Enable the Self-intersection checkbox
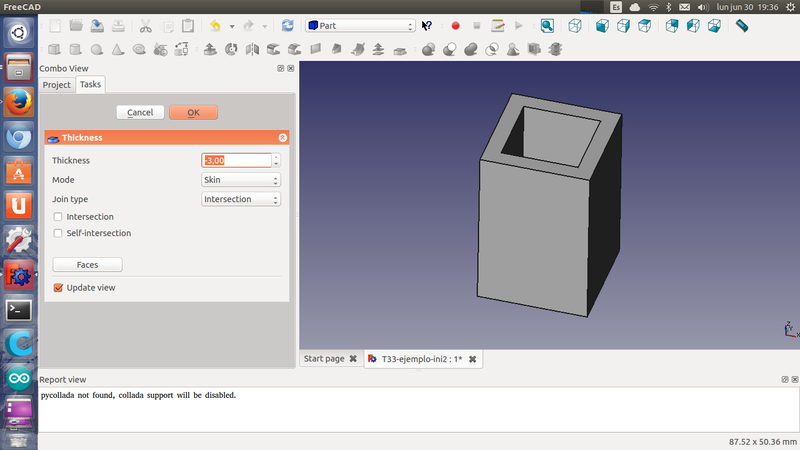The width and height of the screenshot is (800, 450). [x=58, y=233]
